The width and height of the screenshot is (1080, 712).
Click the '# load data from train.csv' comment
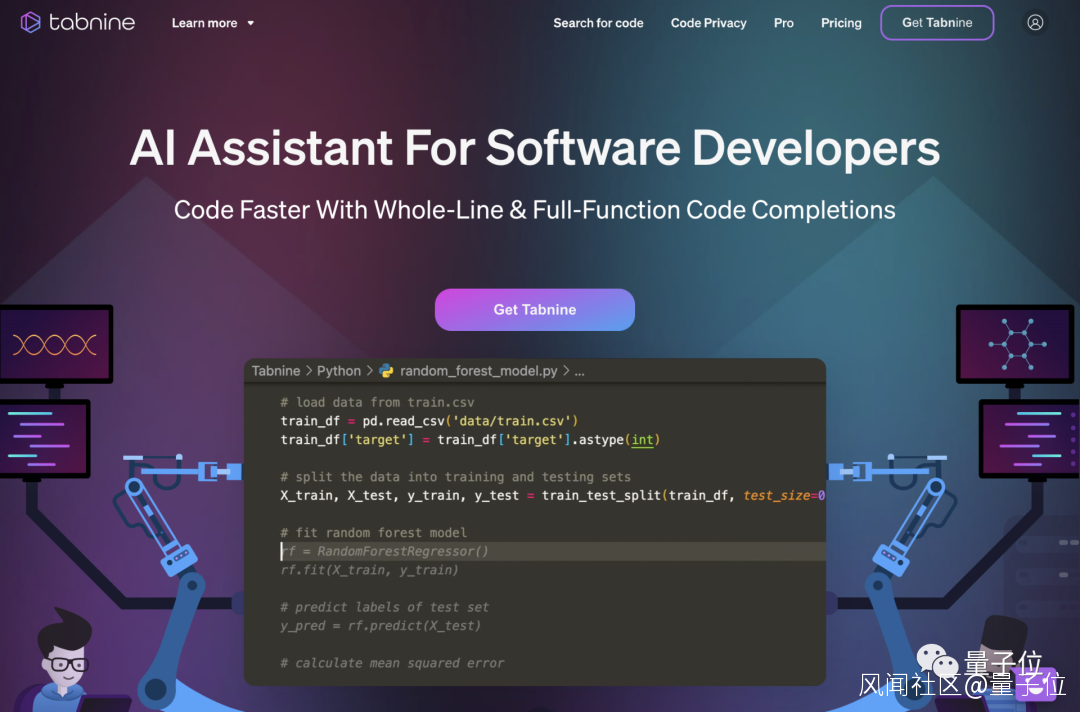[377, 402]
